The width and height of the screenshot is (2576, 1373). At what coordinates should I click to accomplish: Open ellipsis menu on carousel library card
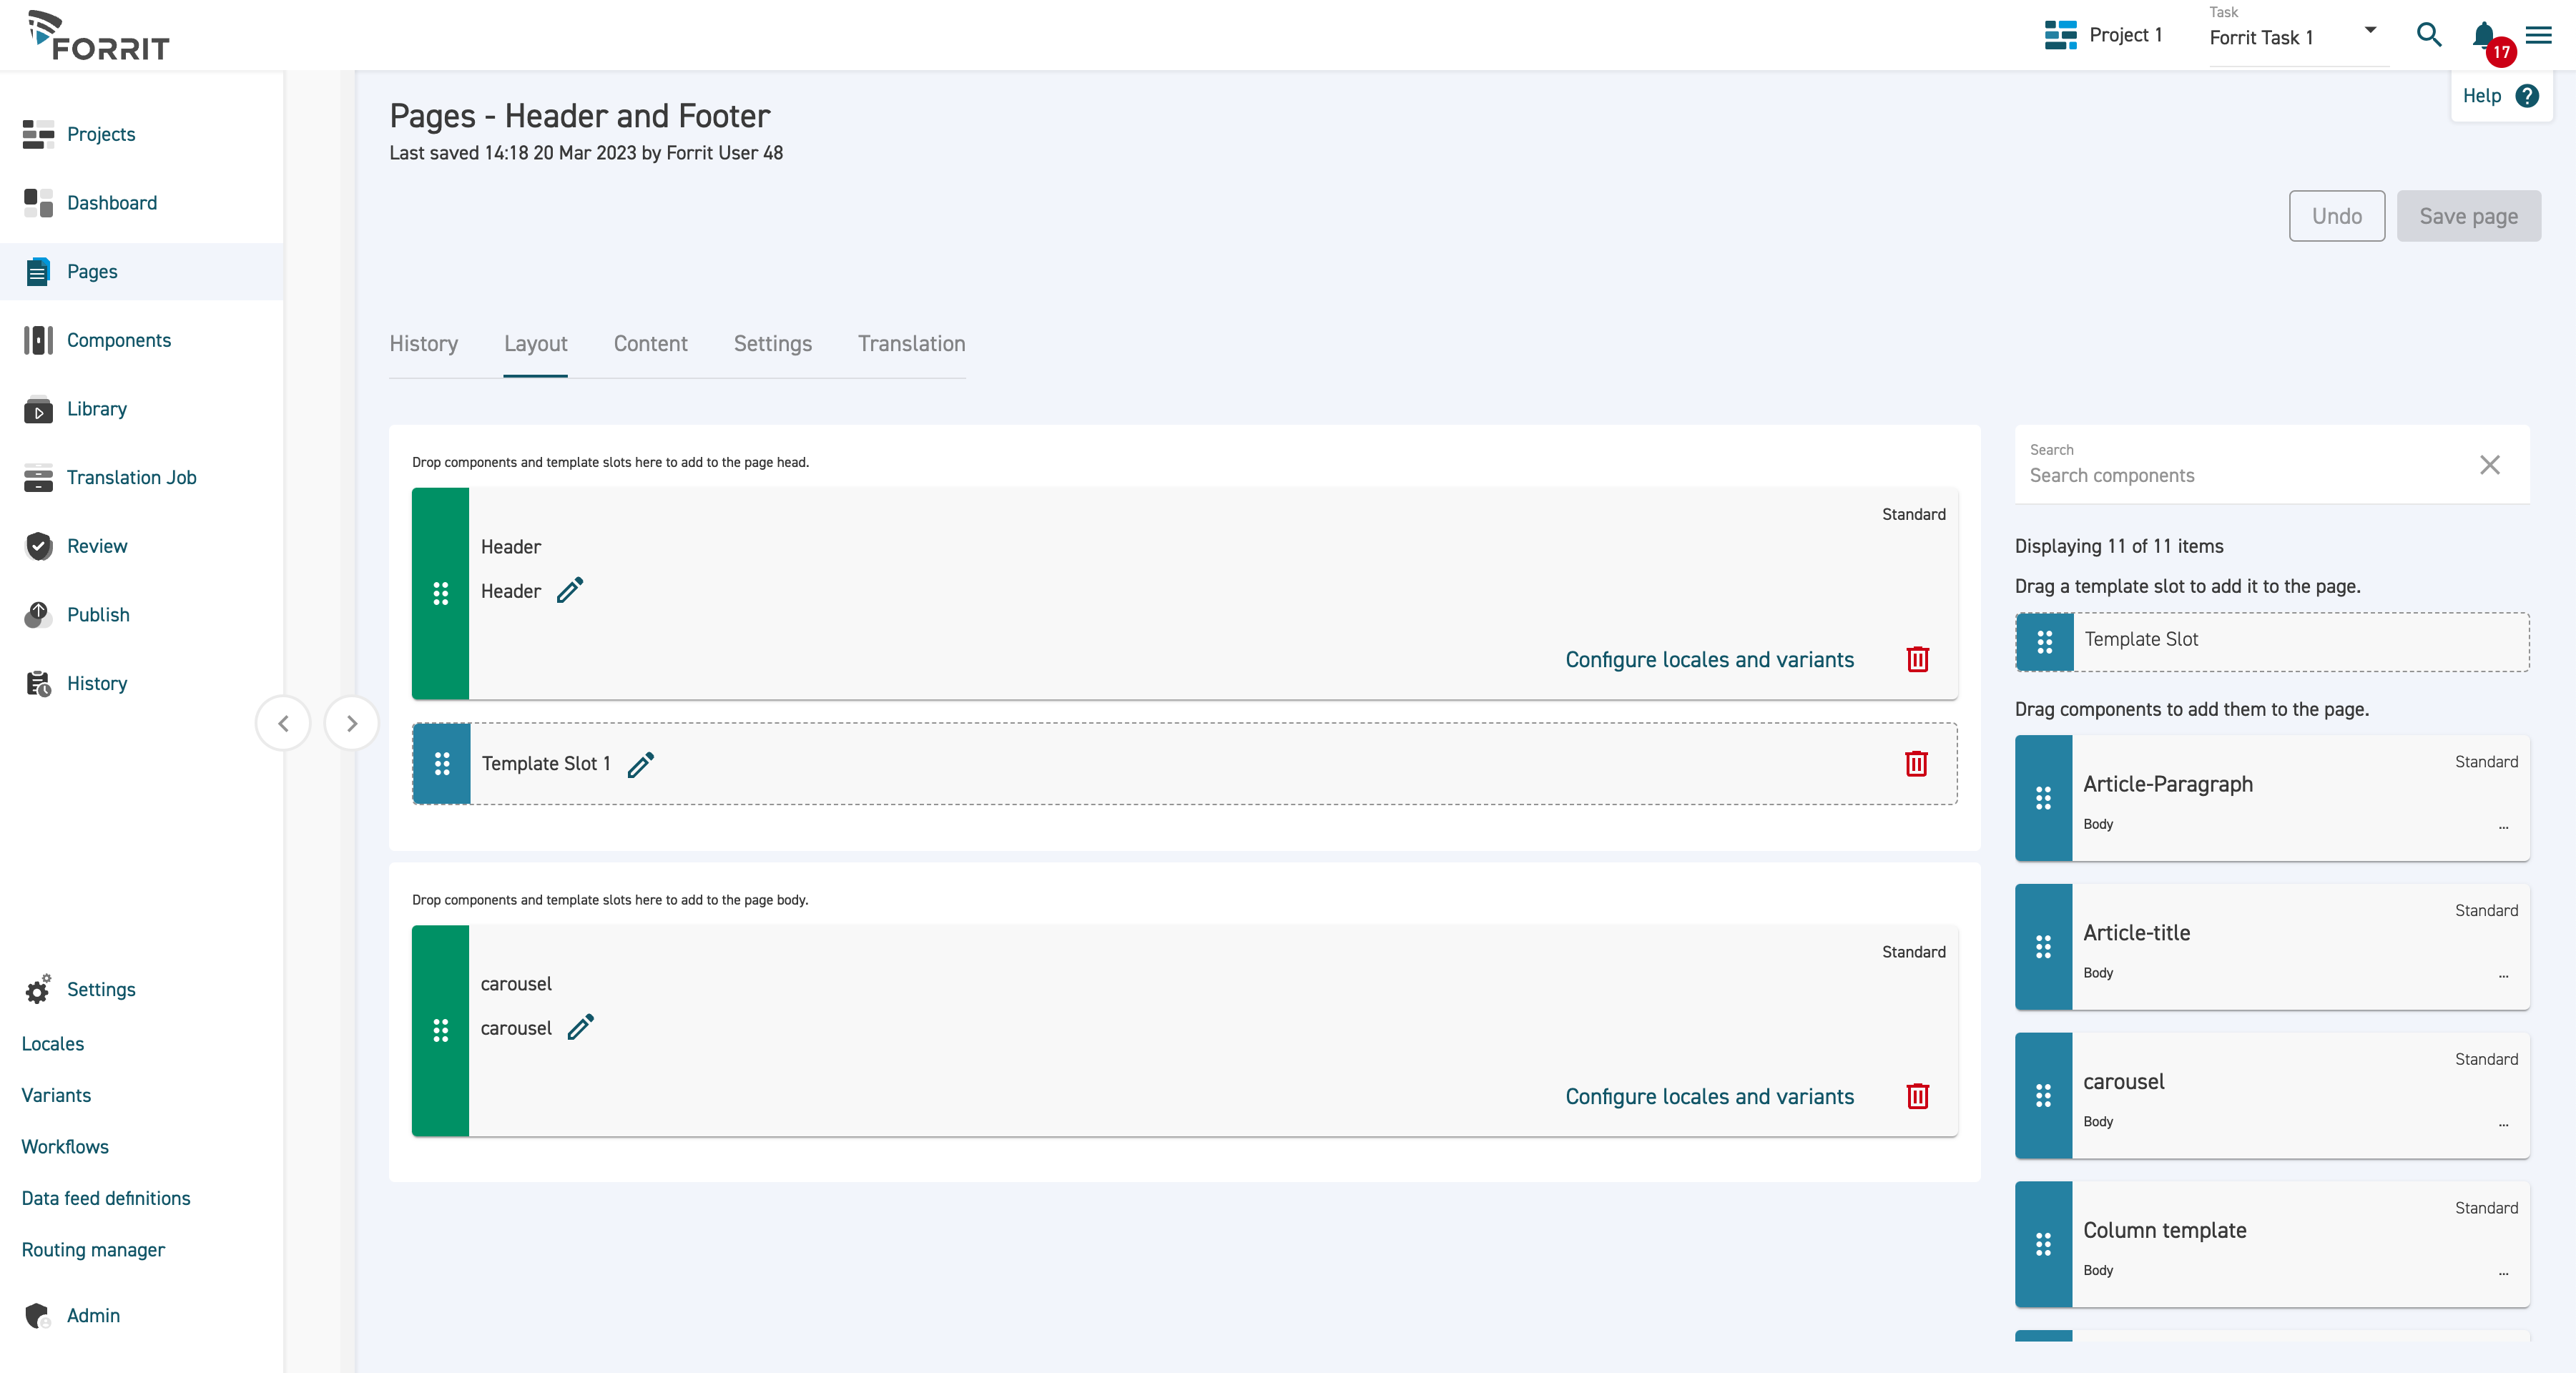[2503, 1124]
